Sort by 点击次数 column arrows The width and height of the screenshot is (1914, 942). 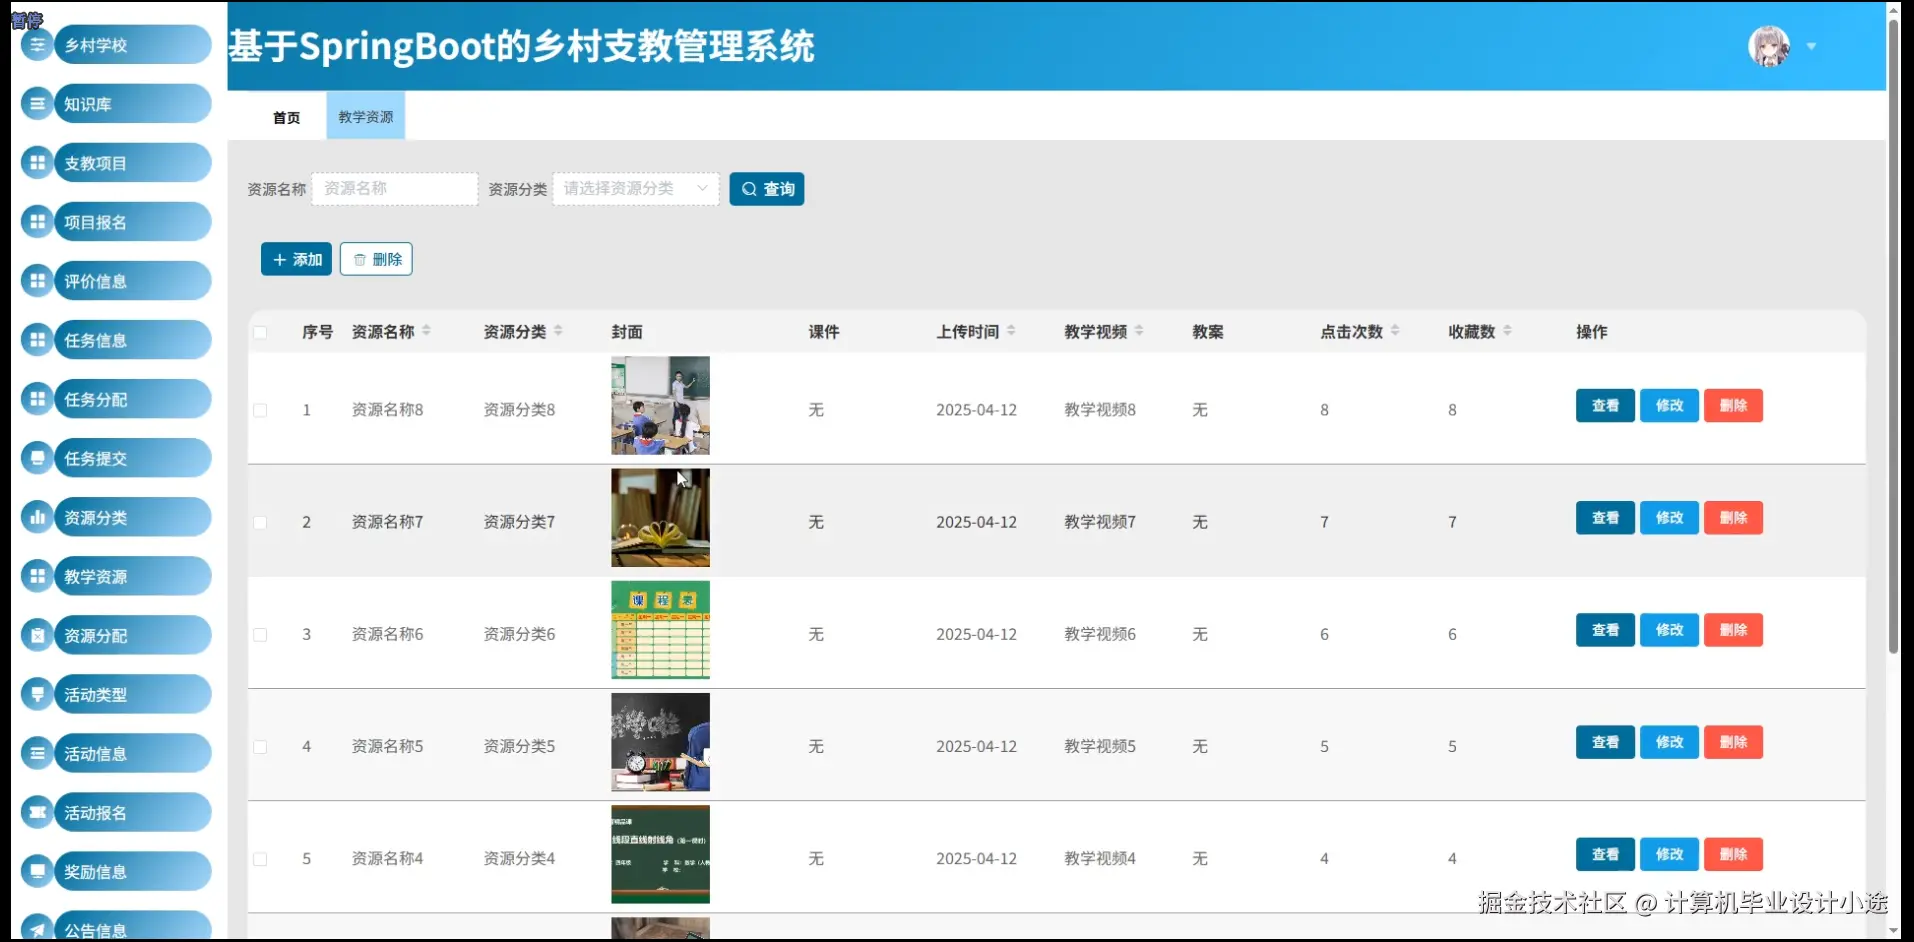(x=1395, y=331)
